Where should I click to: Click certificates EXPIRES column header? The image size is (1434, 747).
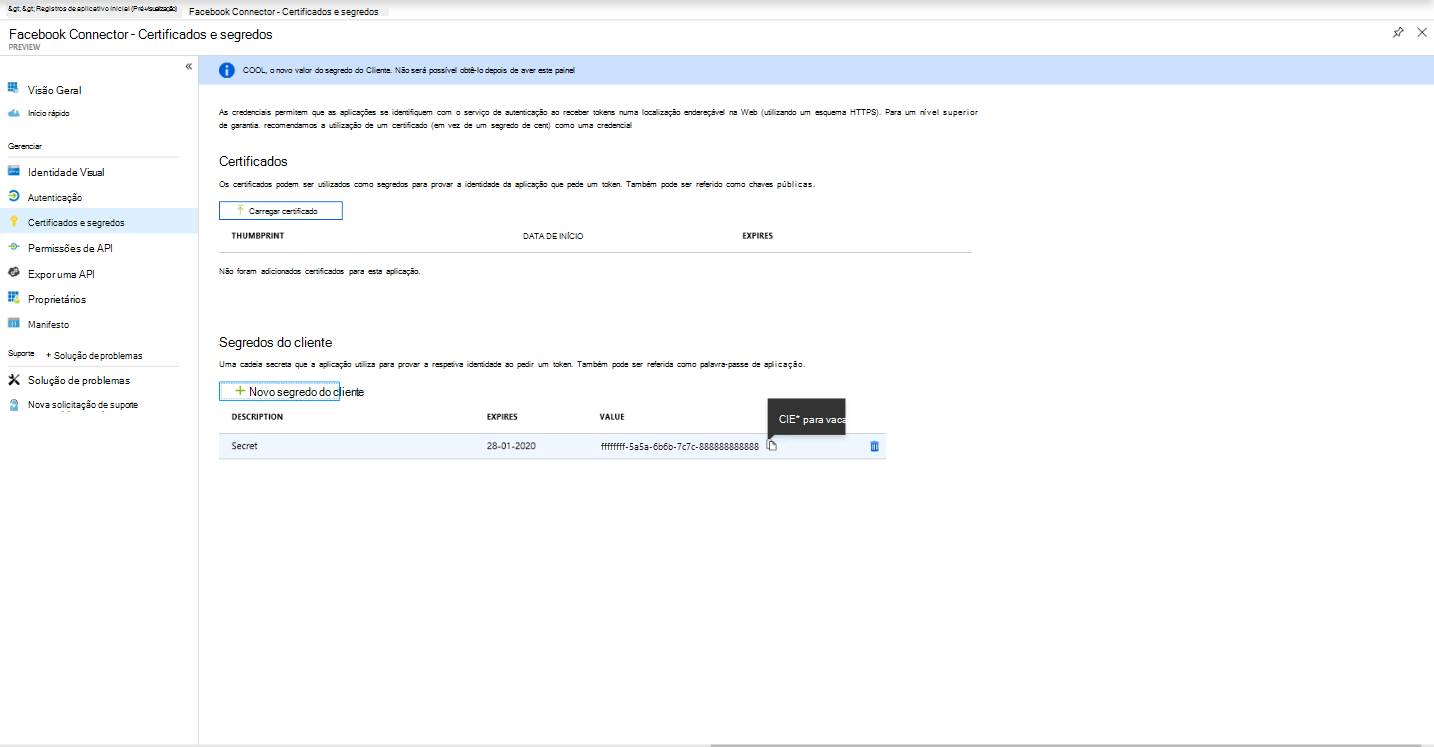757,236
